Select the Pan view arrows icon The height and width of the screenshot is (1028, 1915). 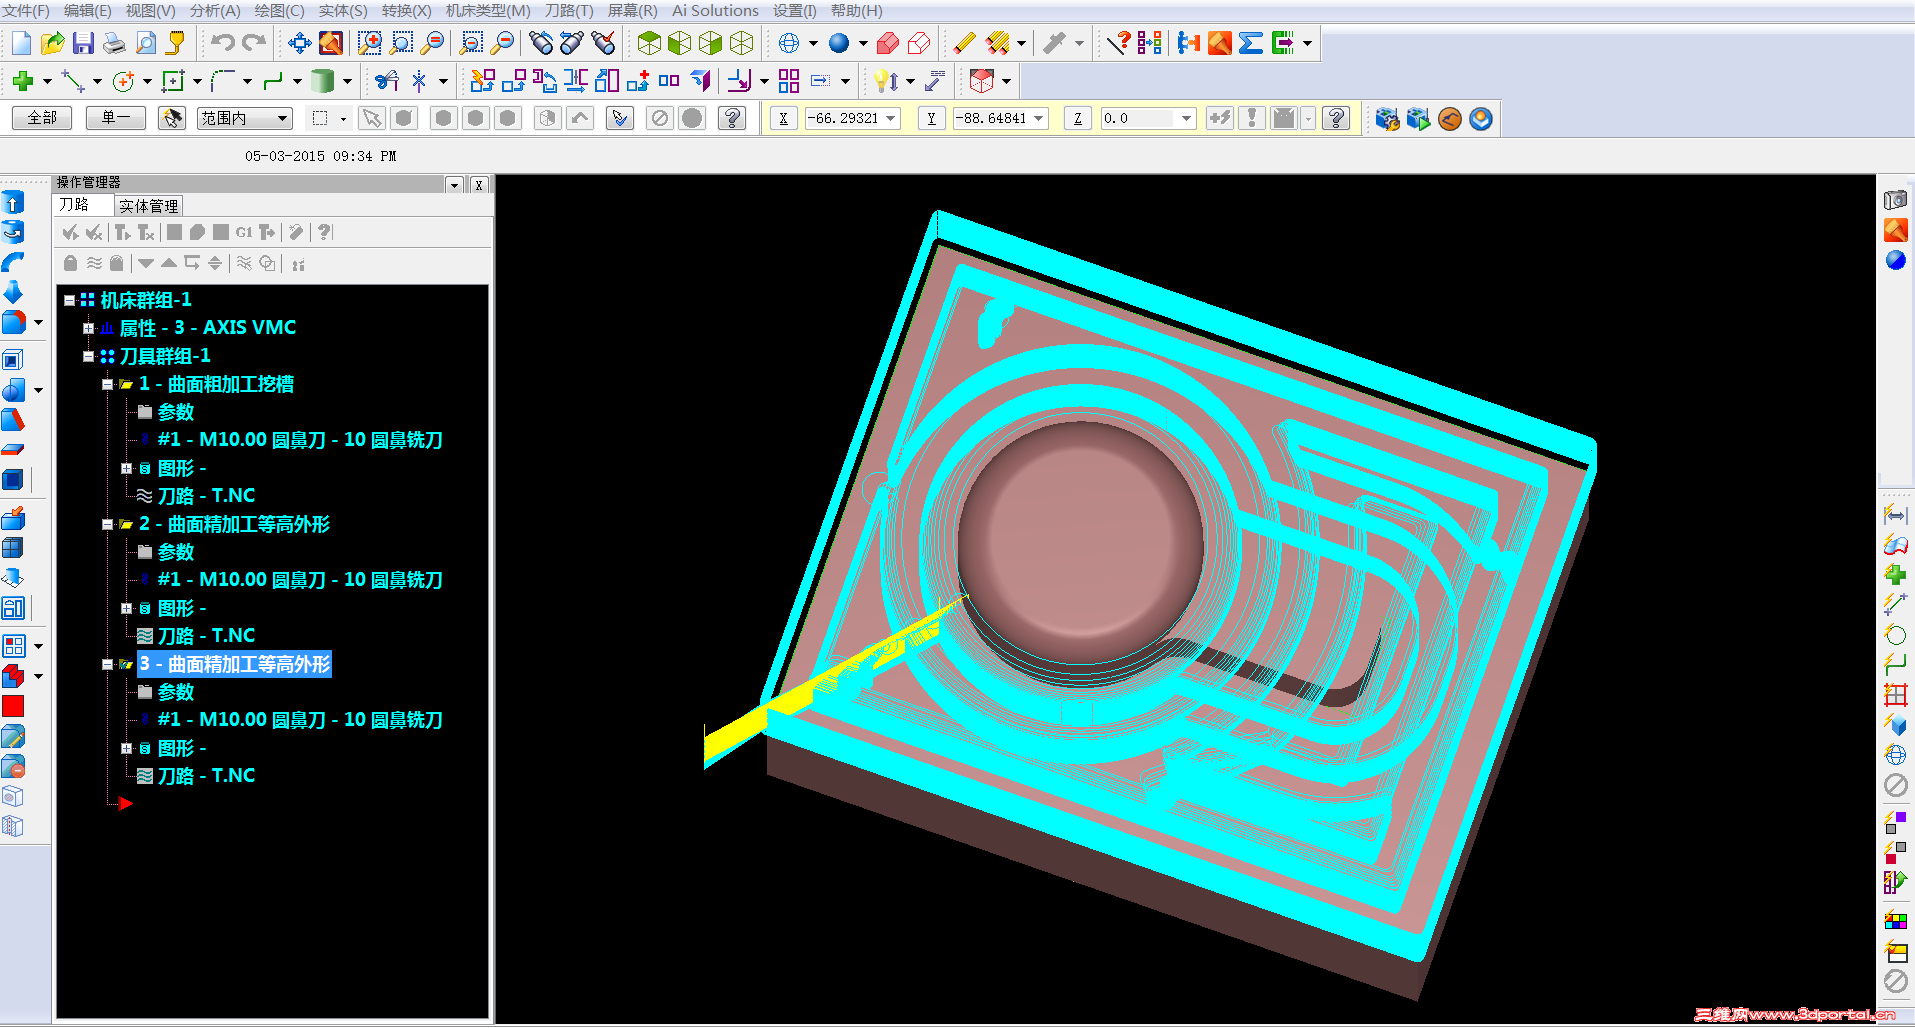coord(299,43)
